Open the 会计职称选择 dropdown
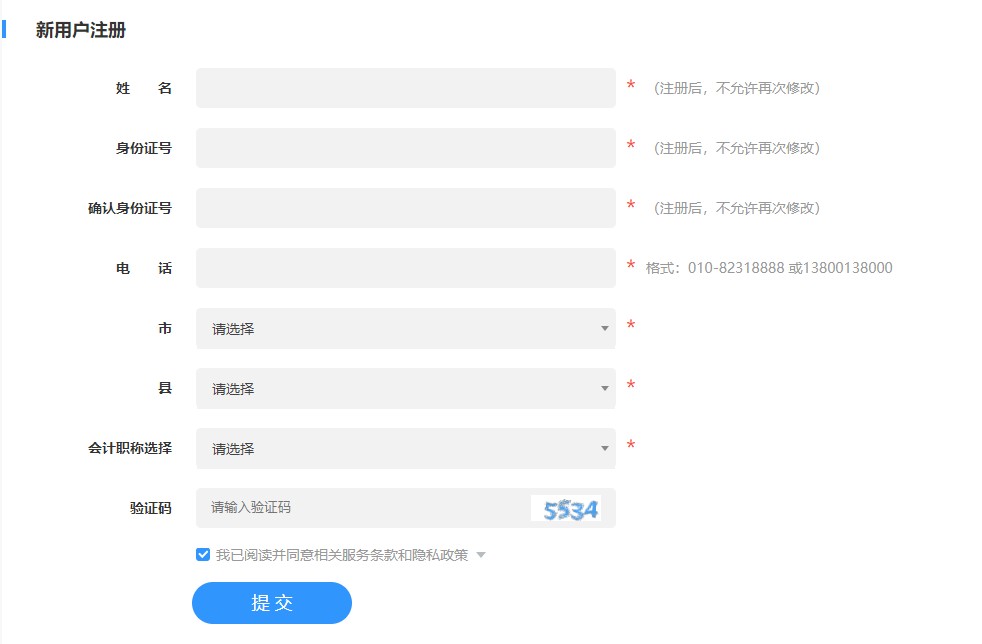982x644 pixels. (x=405, y=449)
